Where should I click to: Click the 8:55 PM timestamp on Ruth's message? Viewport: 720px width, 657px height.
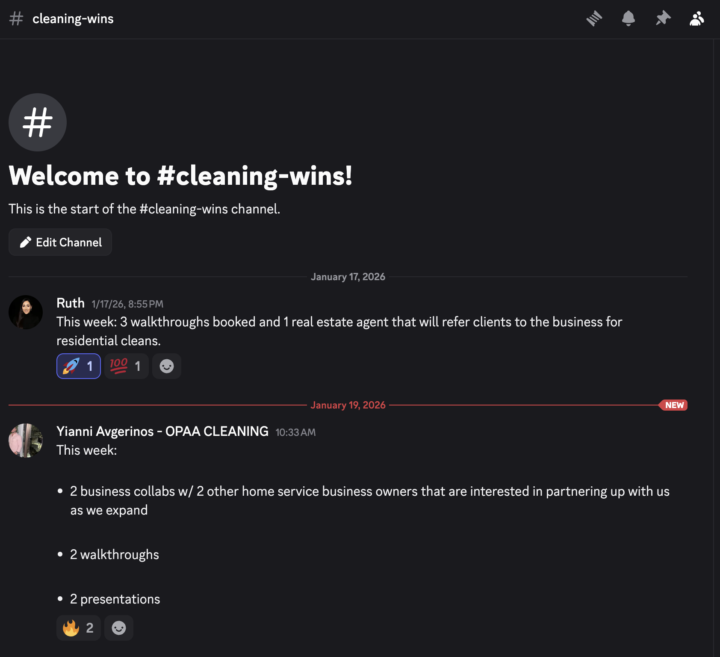coord(127,304)
